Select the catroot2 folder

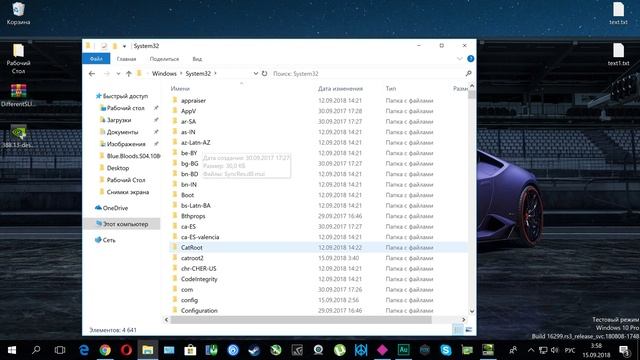[x=192, y=258]
